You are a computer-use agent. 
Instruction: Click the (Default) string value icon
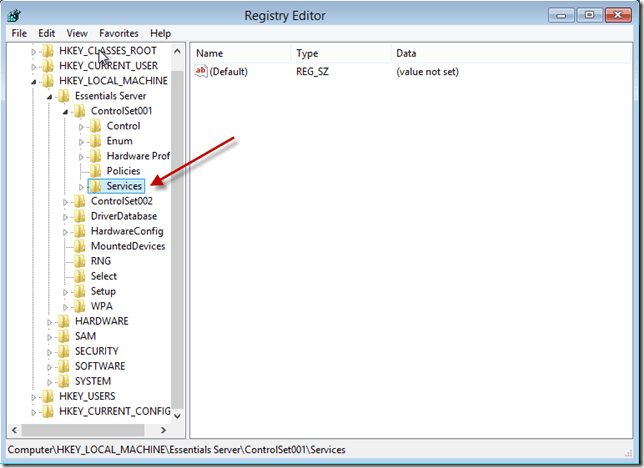[201, 71]
